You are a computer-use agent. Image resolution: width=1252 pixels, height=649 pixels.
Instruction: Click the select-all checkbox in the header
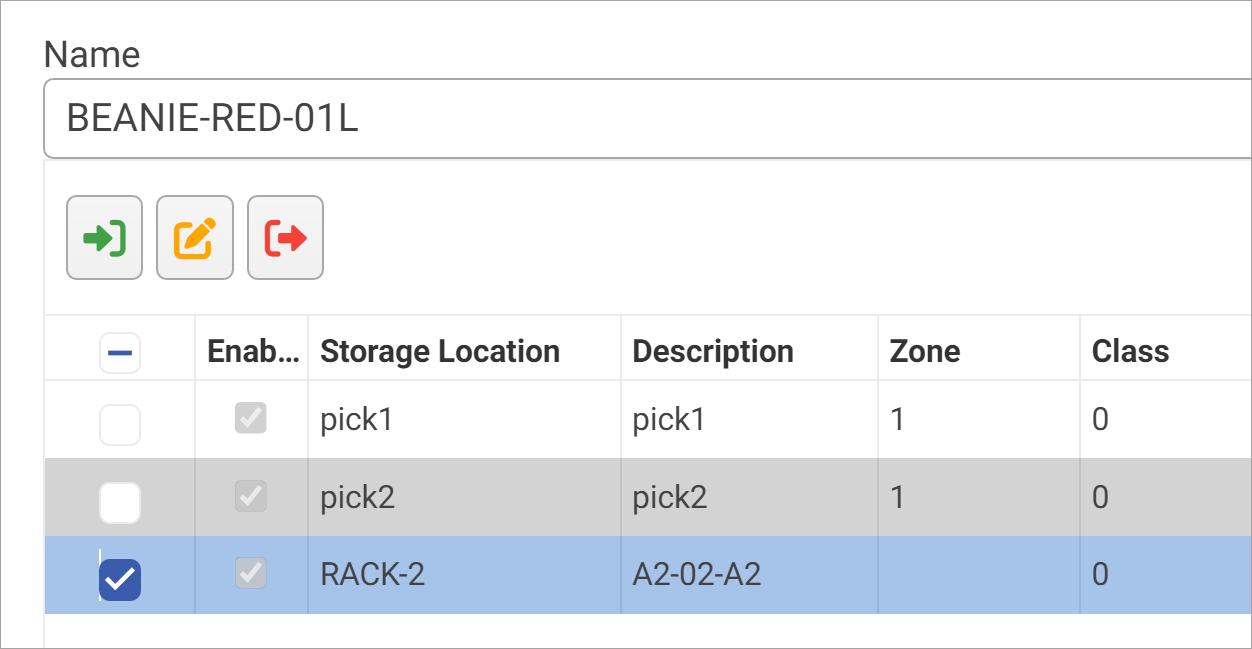(119, 352)
